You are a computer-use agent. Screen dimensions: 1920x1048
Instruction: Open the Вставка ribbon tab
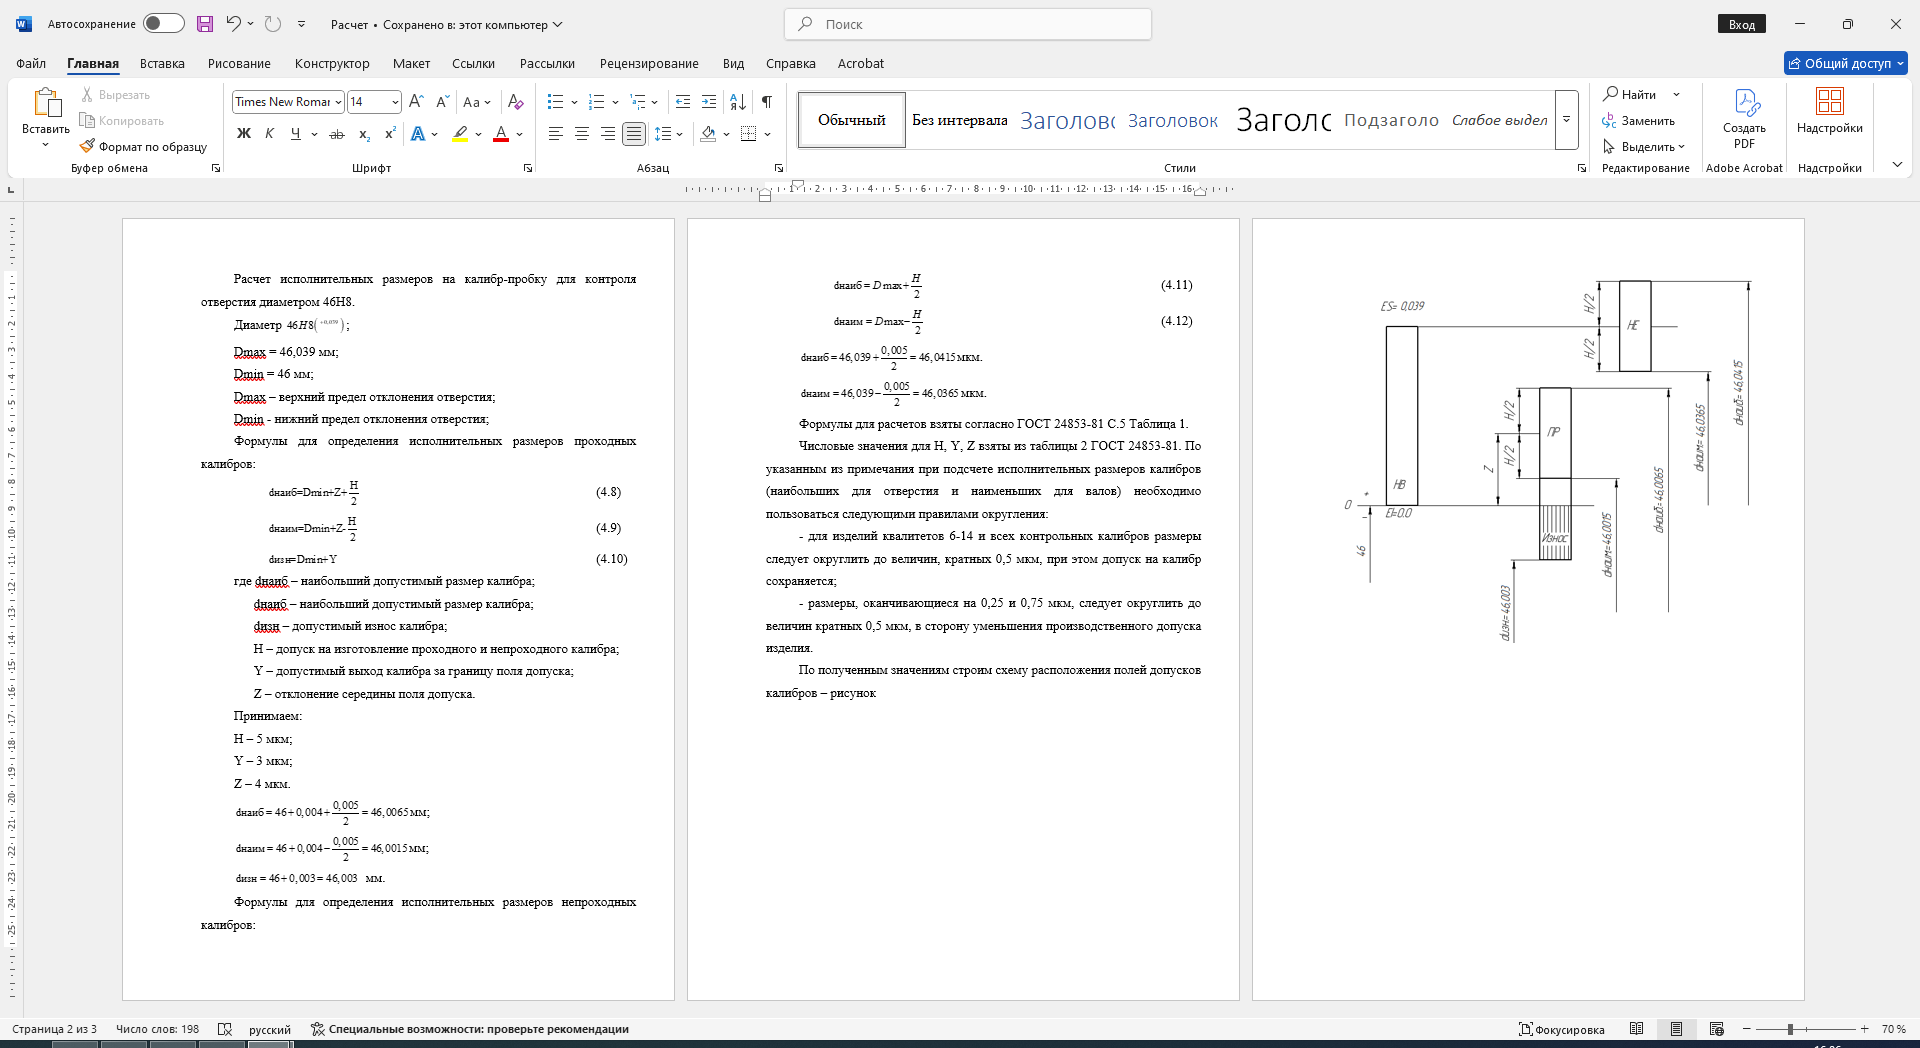(x=162, y=63)
